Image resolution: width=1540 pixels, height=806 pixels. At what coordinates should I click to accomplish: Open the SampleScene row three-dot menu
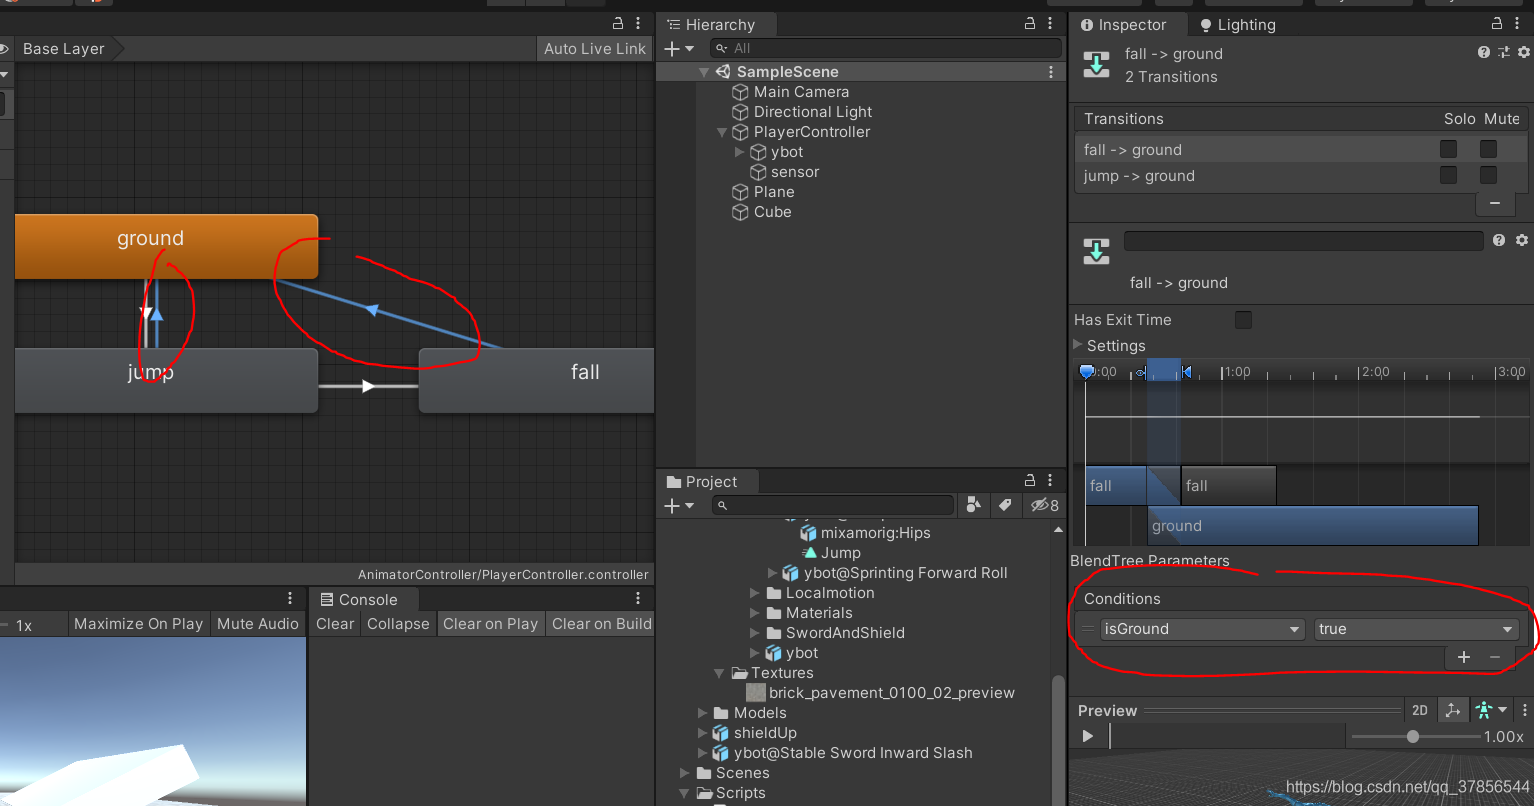click(1050, 72)
